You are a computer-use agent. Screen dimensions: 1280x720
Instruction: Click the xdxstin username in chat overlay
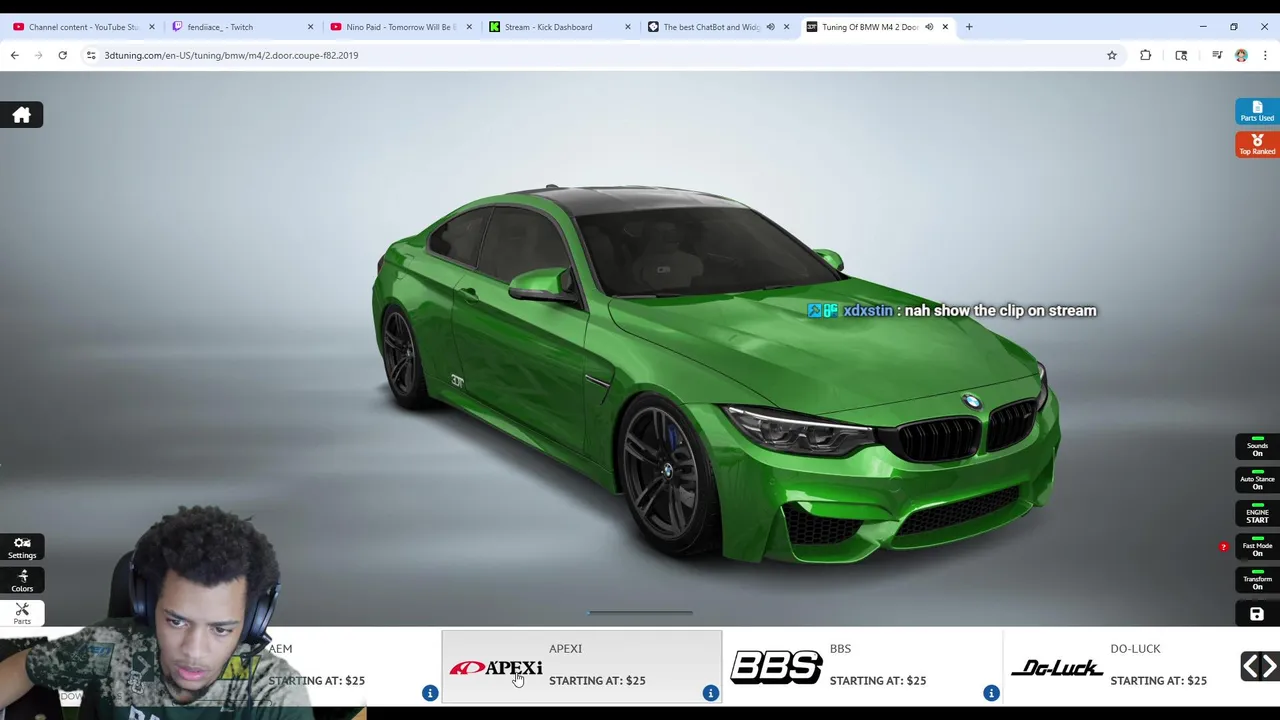(867, 310)
